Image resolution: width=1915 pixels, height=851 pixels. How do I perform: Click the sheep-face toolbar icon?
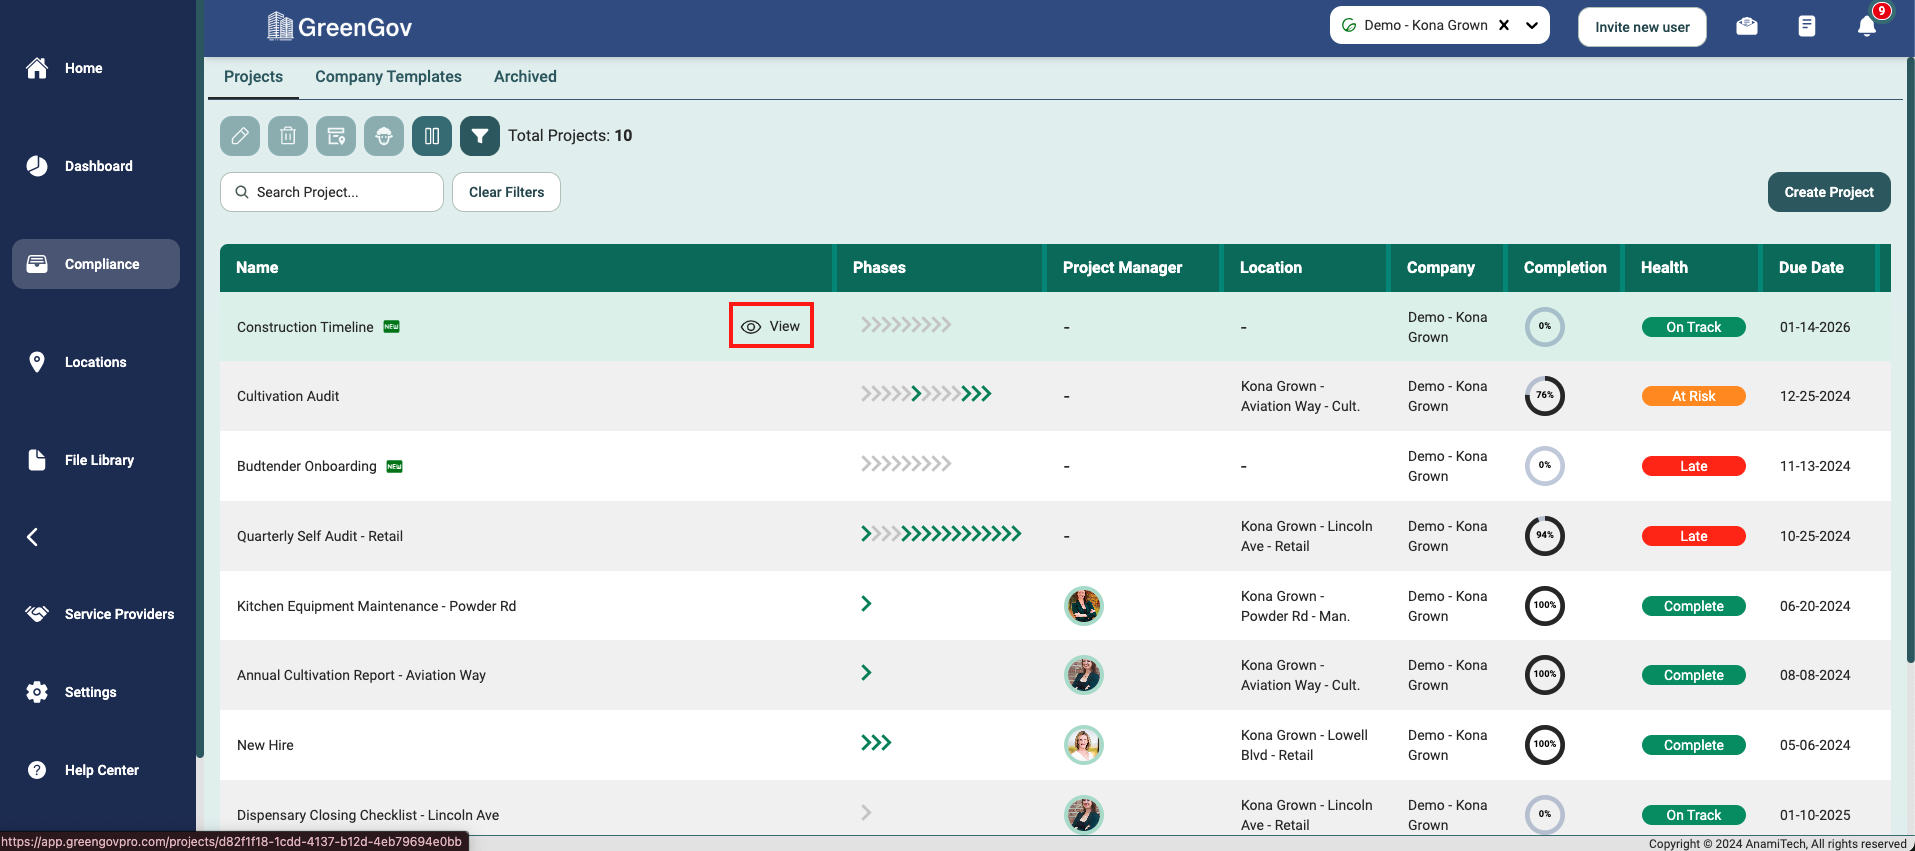[x=384, y=136]
